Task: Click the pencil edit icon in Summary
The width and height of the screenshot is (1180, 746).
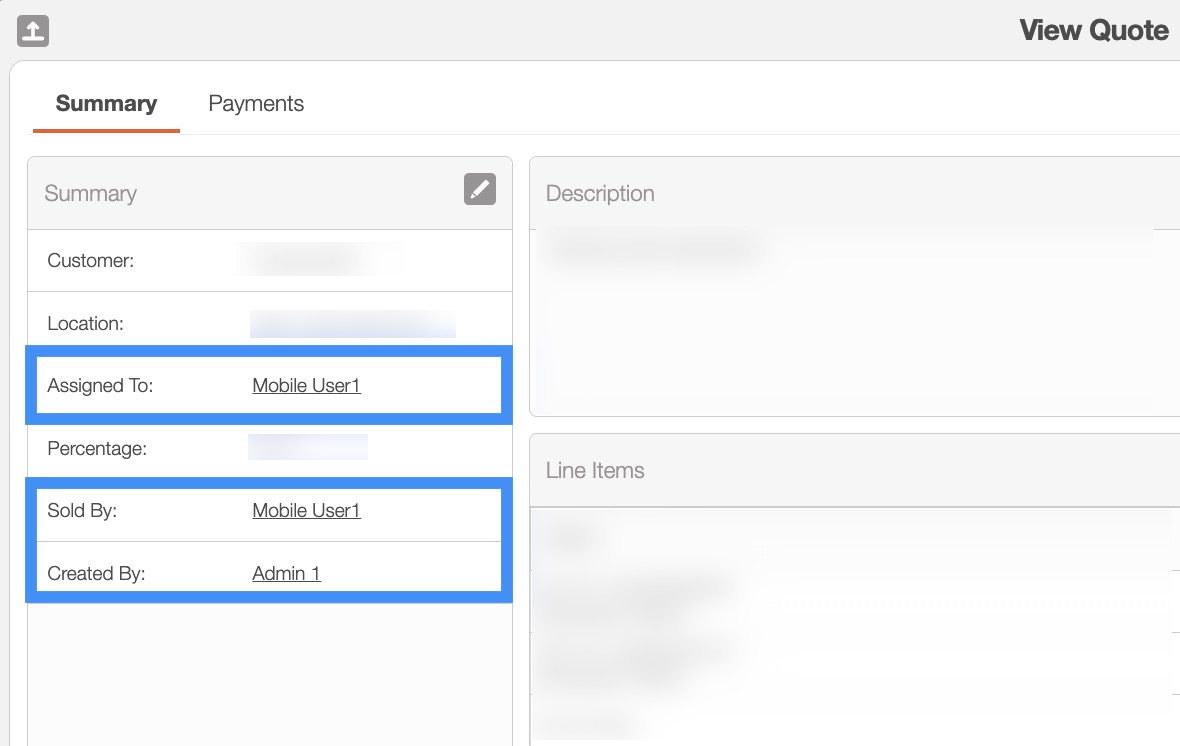Action: (480, 189)
